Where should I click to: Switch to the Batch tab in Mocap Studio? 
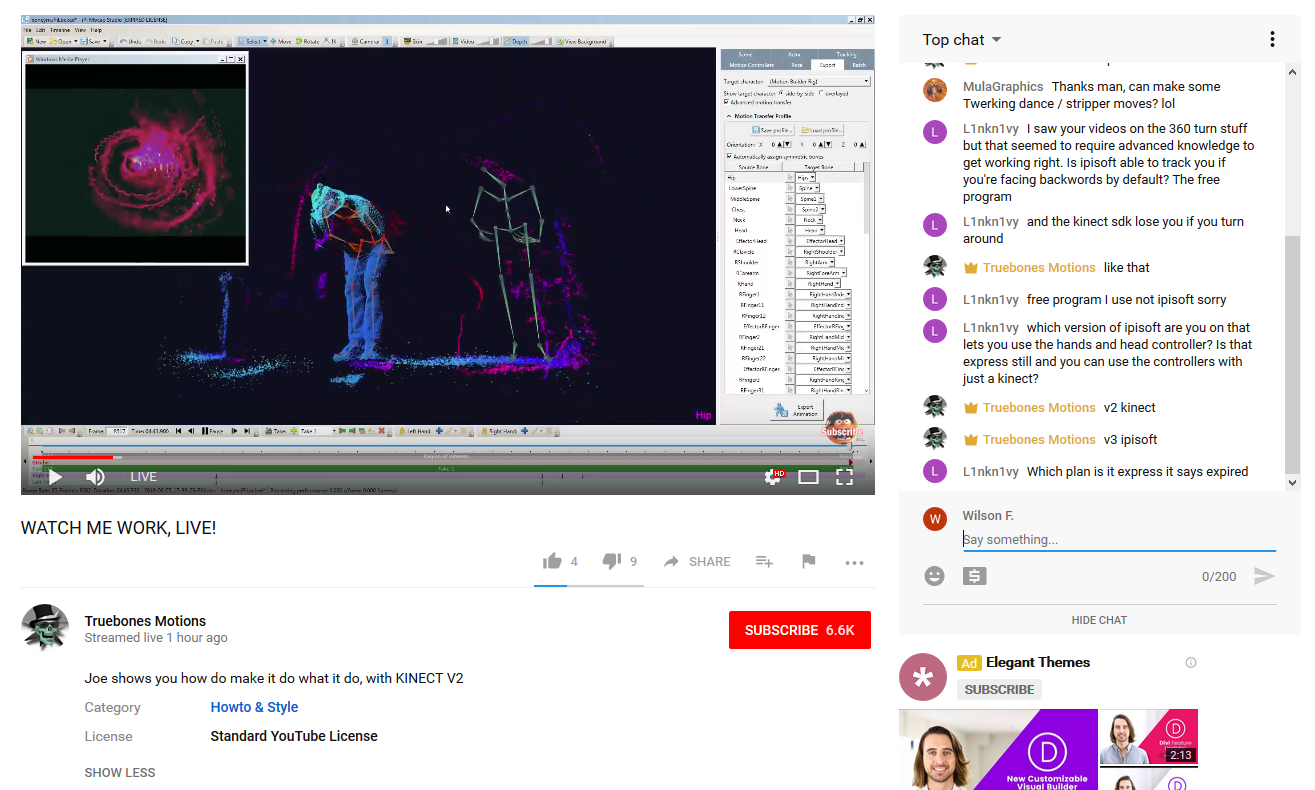coord(859,65)
